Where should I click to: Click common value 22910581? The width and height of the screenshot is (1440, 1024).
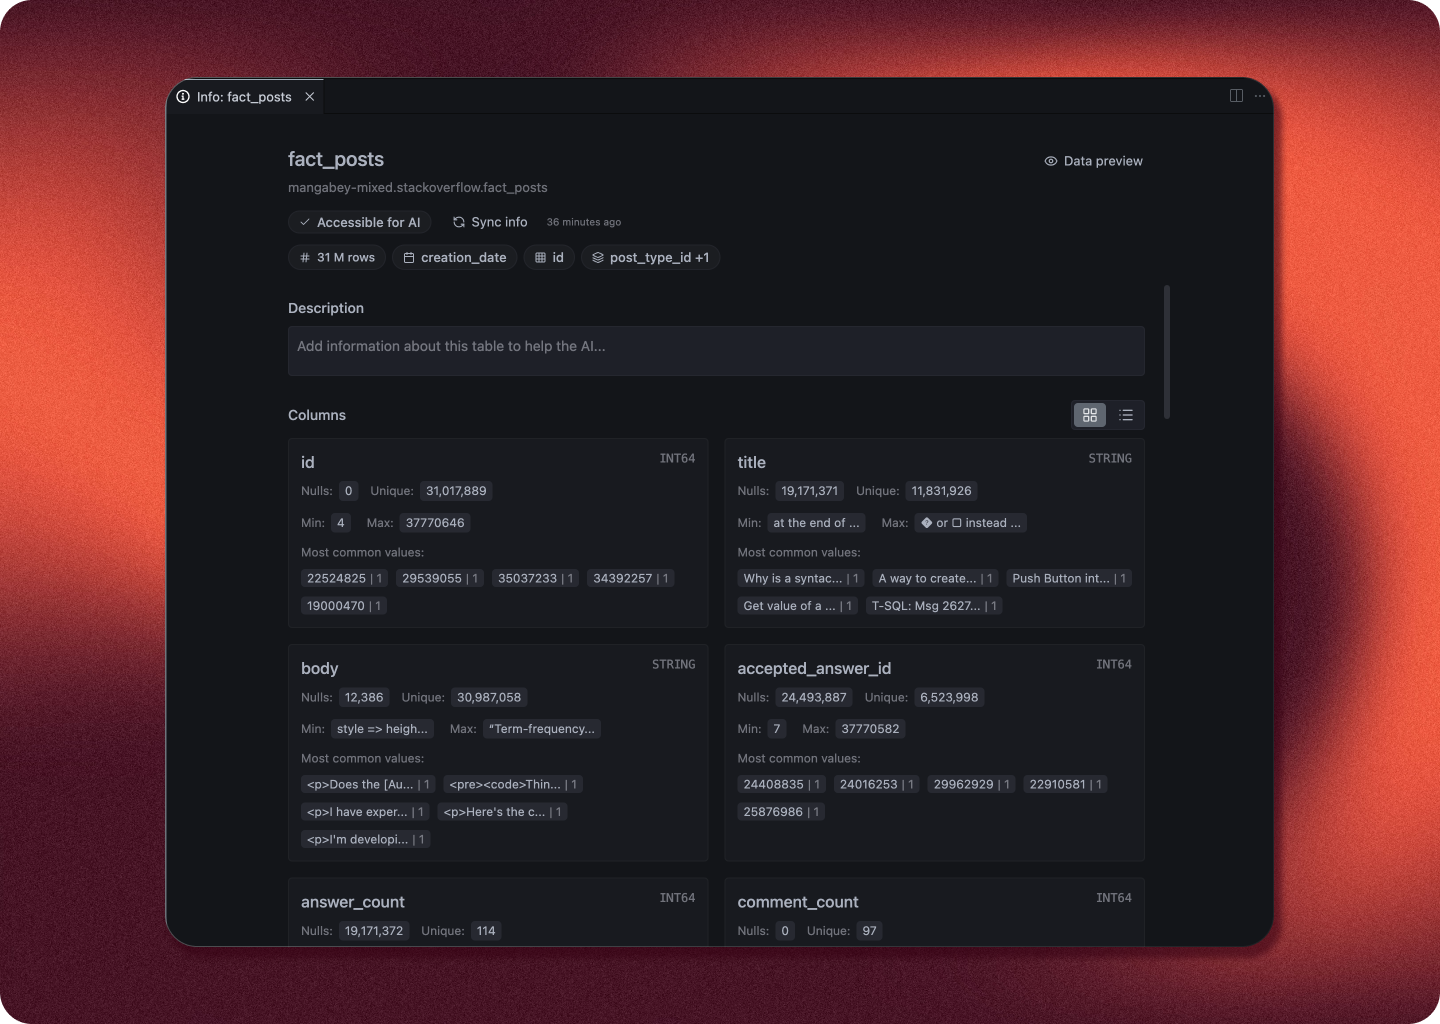tap(1066, 785)
